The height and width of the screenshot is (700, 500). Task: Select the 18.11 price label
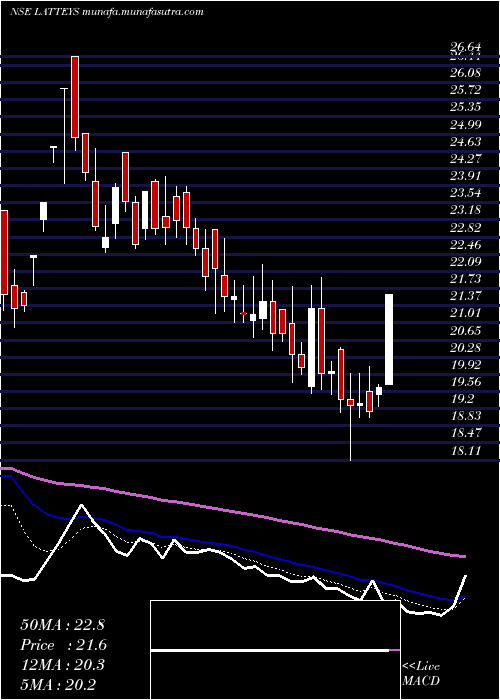coord(465,450)
